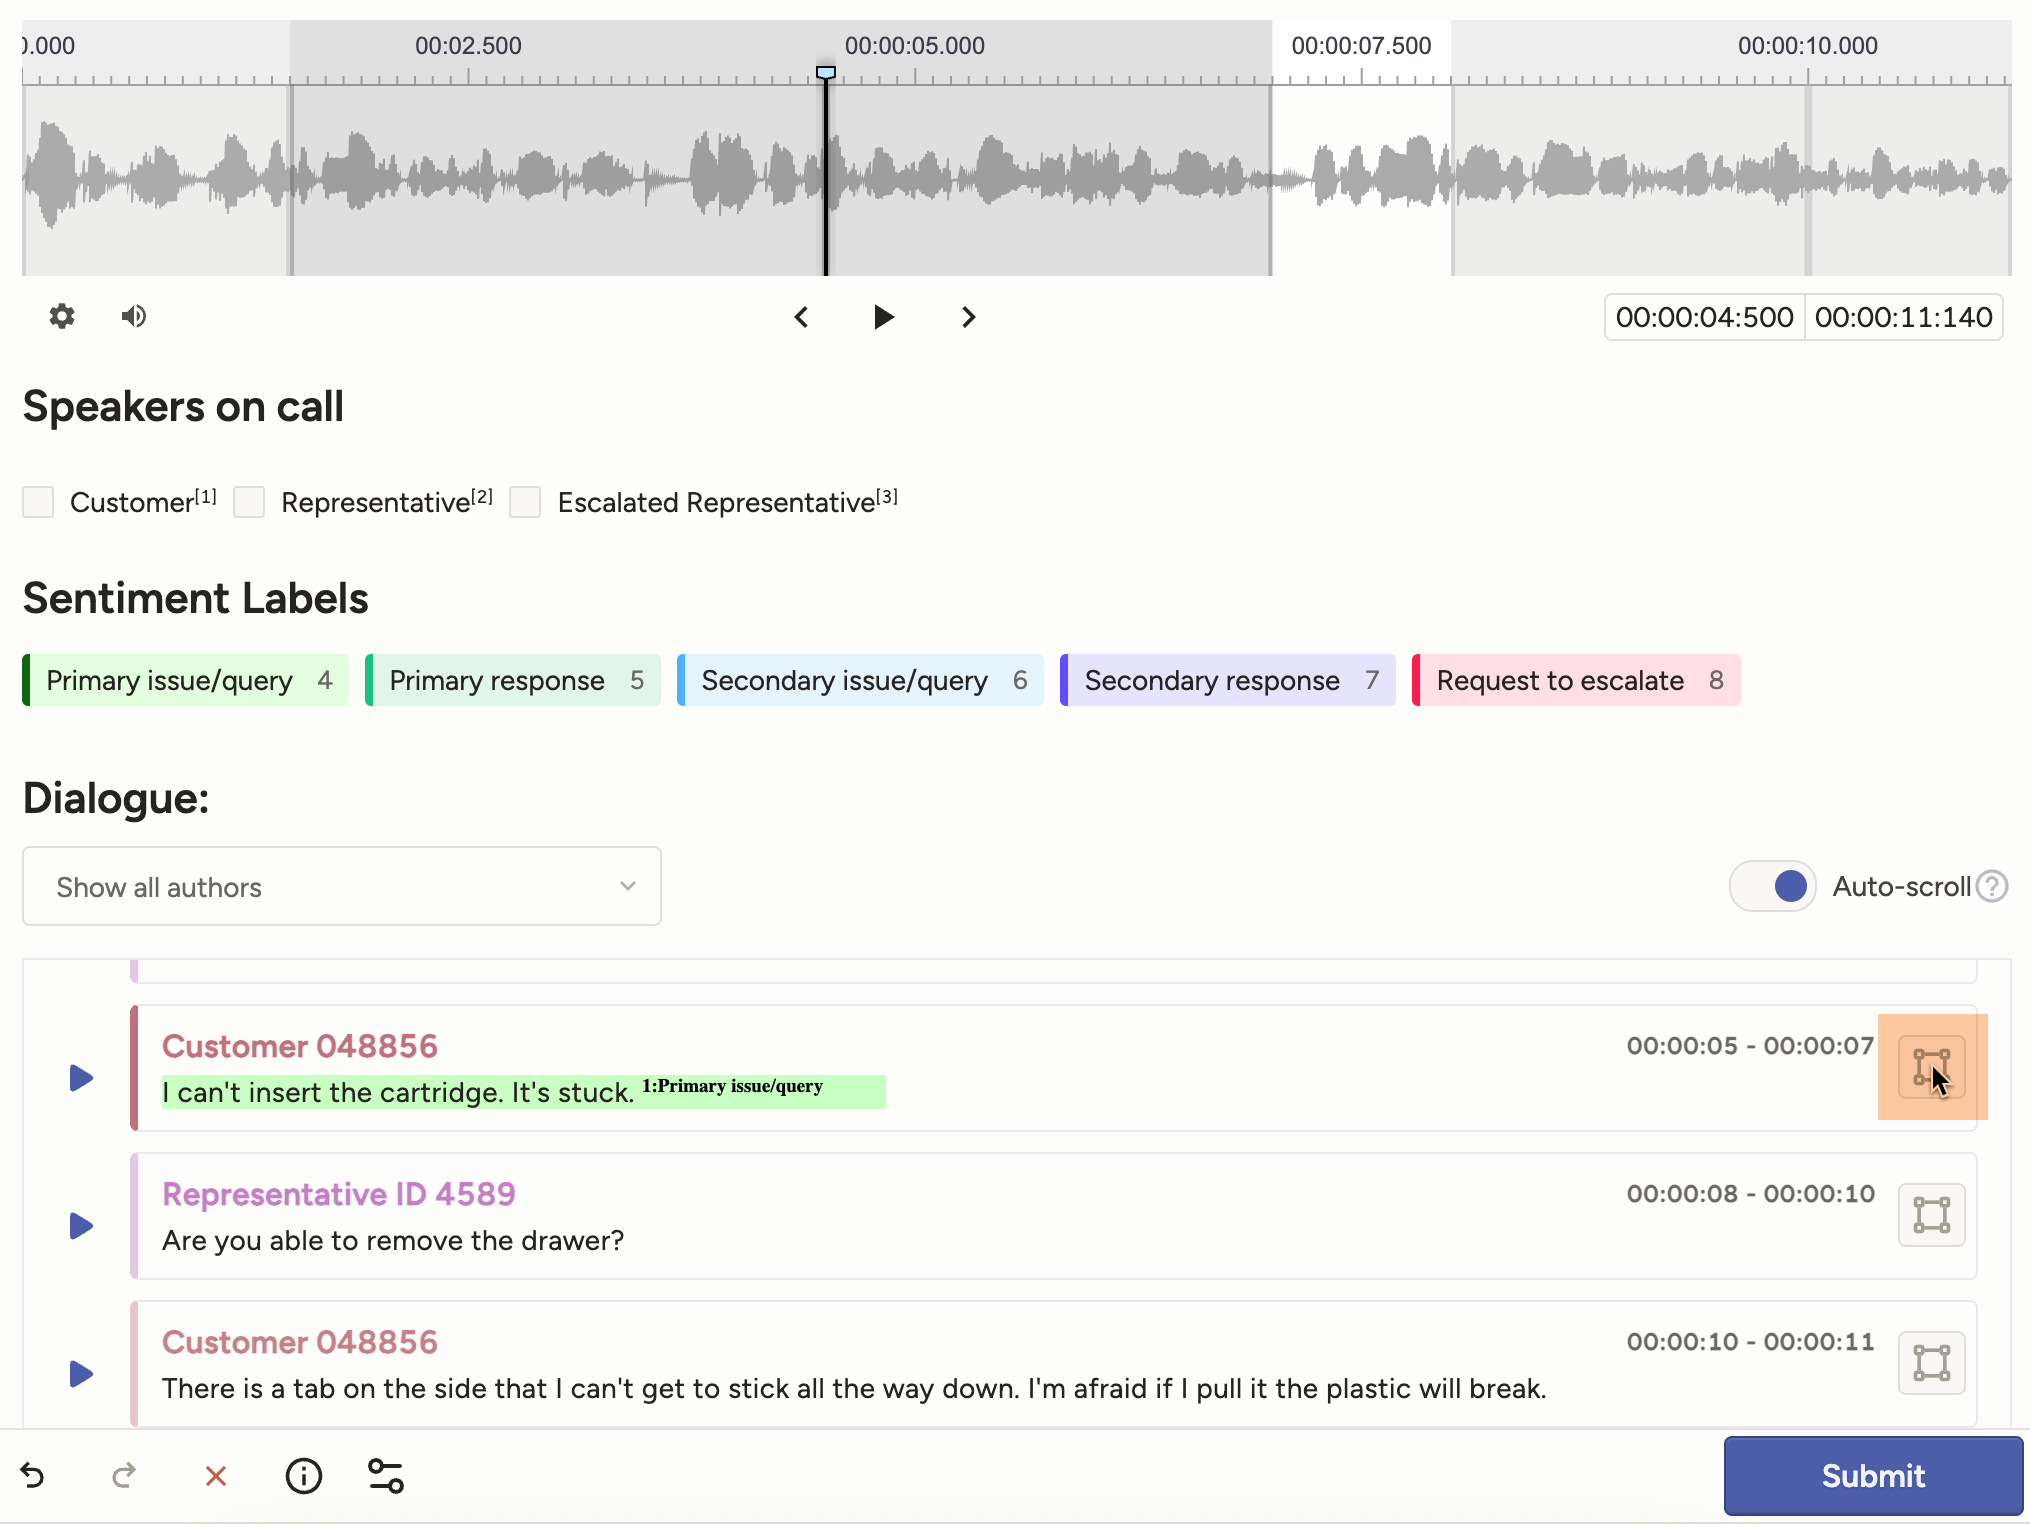Click the playhead marker above the waveform
Viewport: 2030px width, 1524px height.
826,73
